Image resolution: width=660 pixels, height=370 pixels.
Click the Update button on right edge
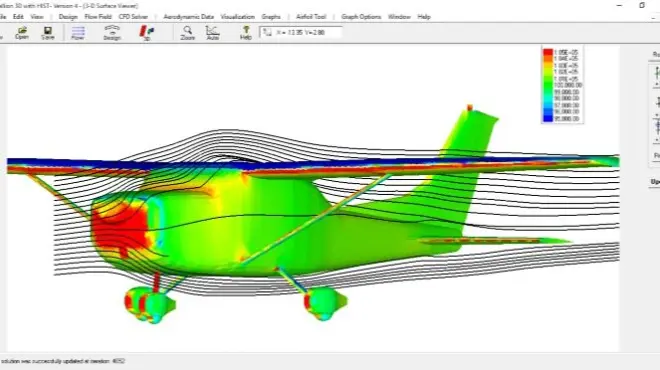[655, 182]
